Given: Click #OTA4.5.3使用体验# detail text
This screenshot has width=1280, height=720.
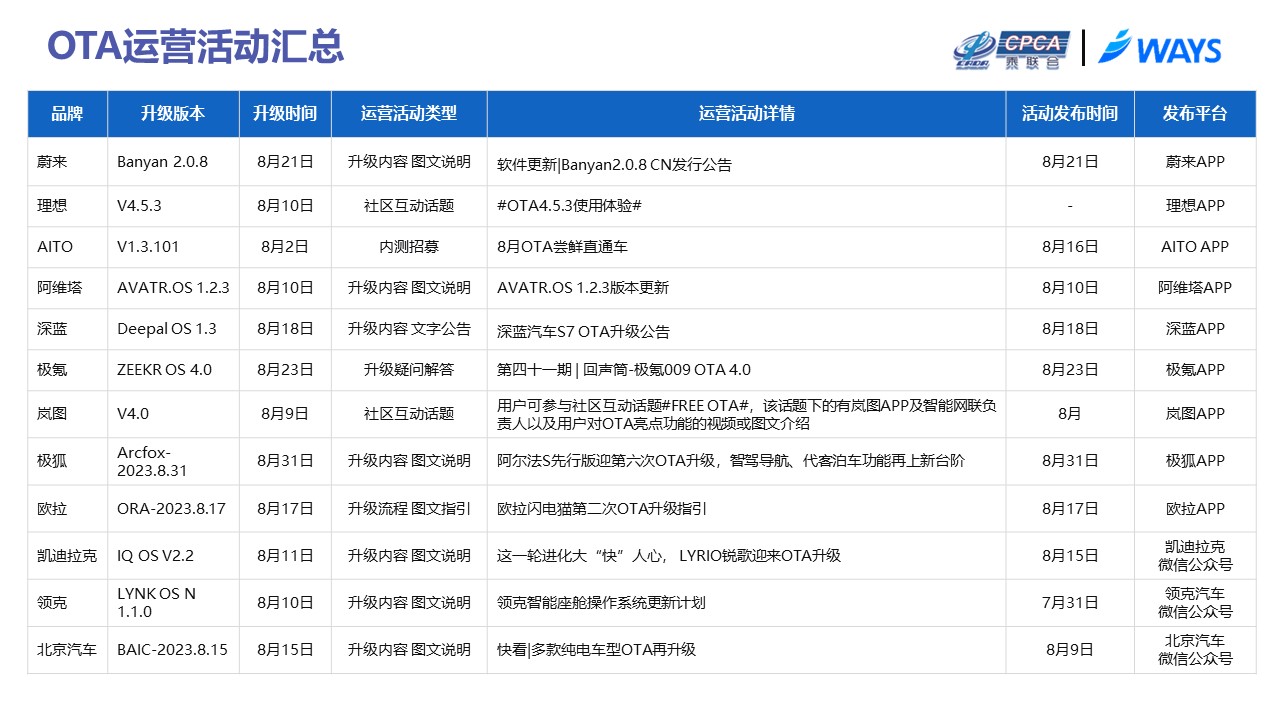Looking at the screenshot, I should tap(569, 206).
